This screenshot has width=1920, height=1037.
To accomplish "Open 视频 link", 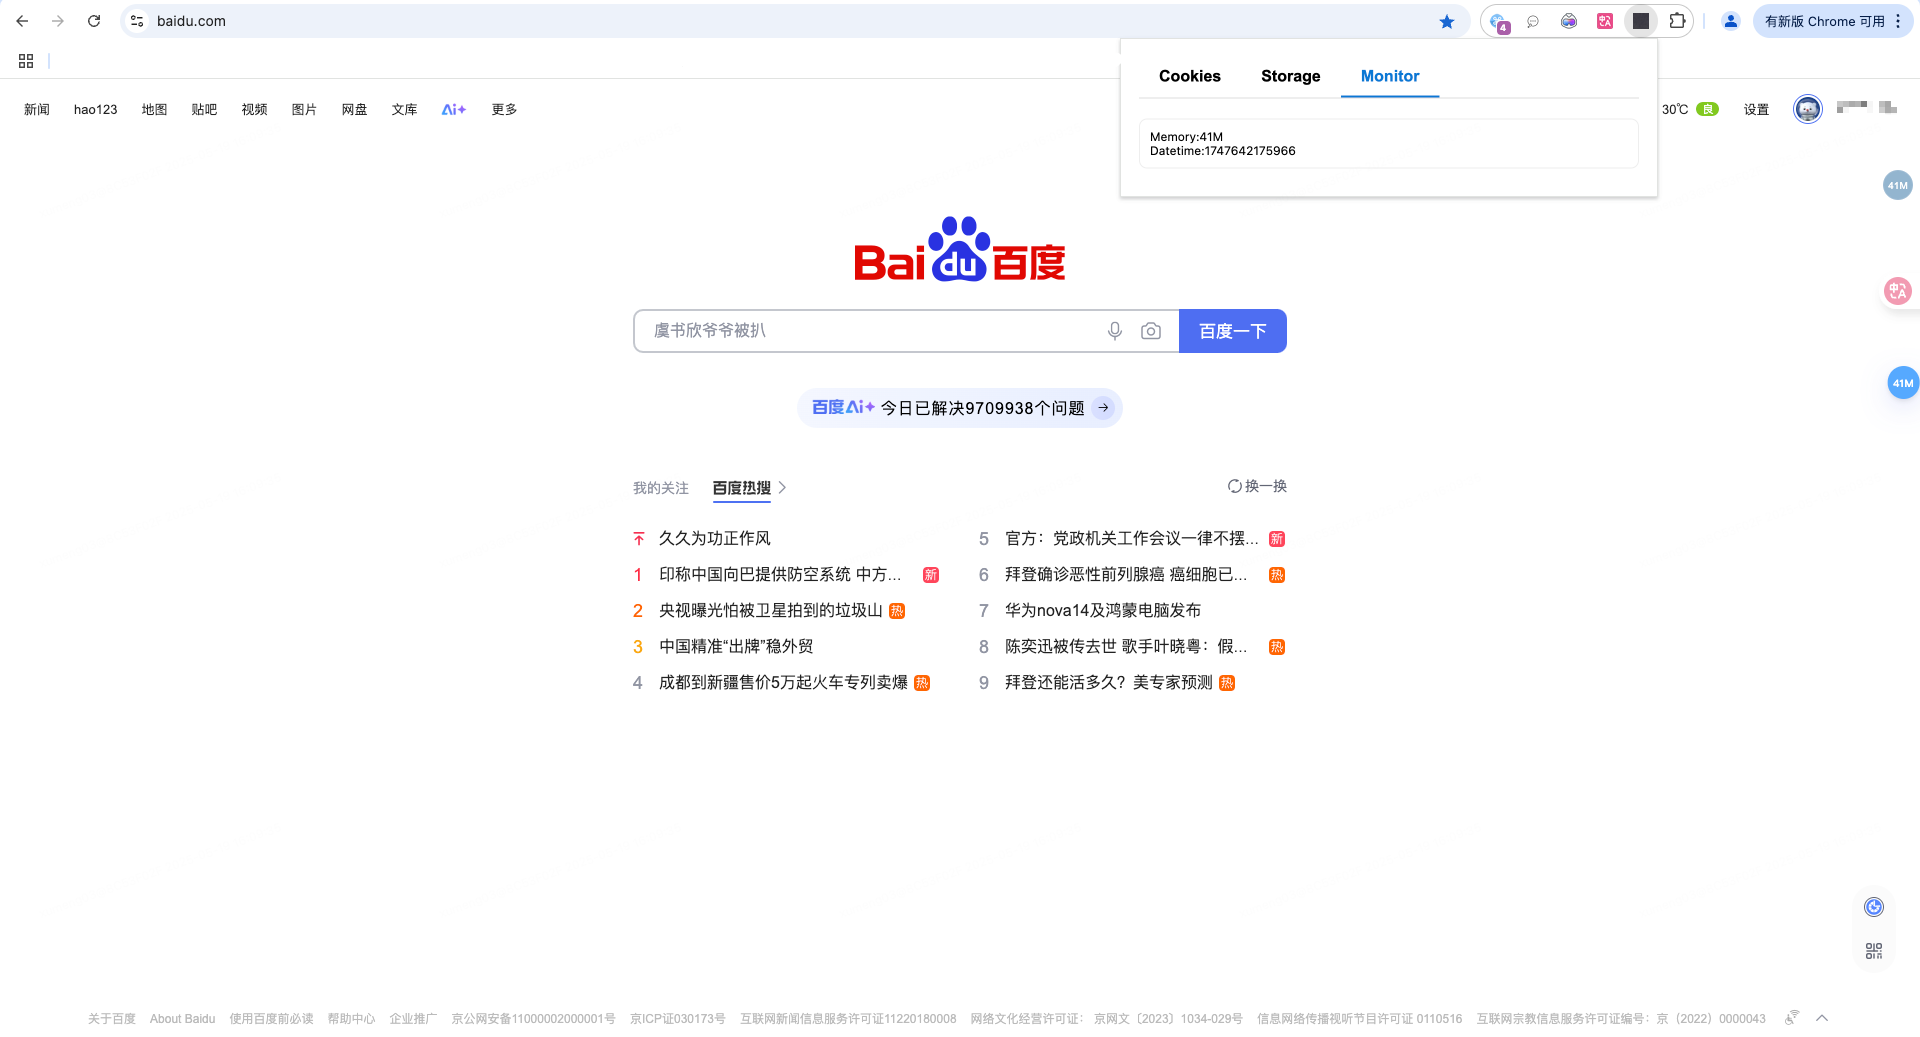I will 254,109.
